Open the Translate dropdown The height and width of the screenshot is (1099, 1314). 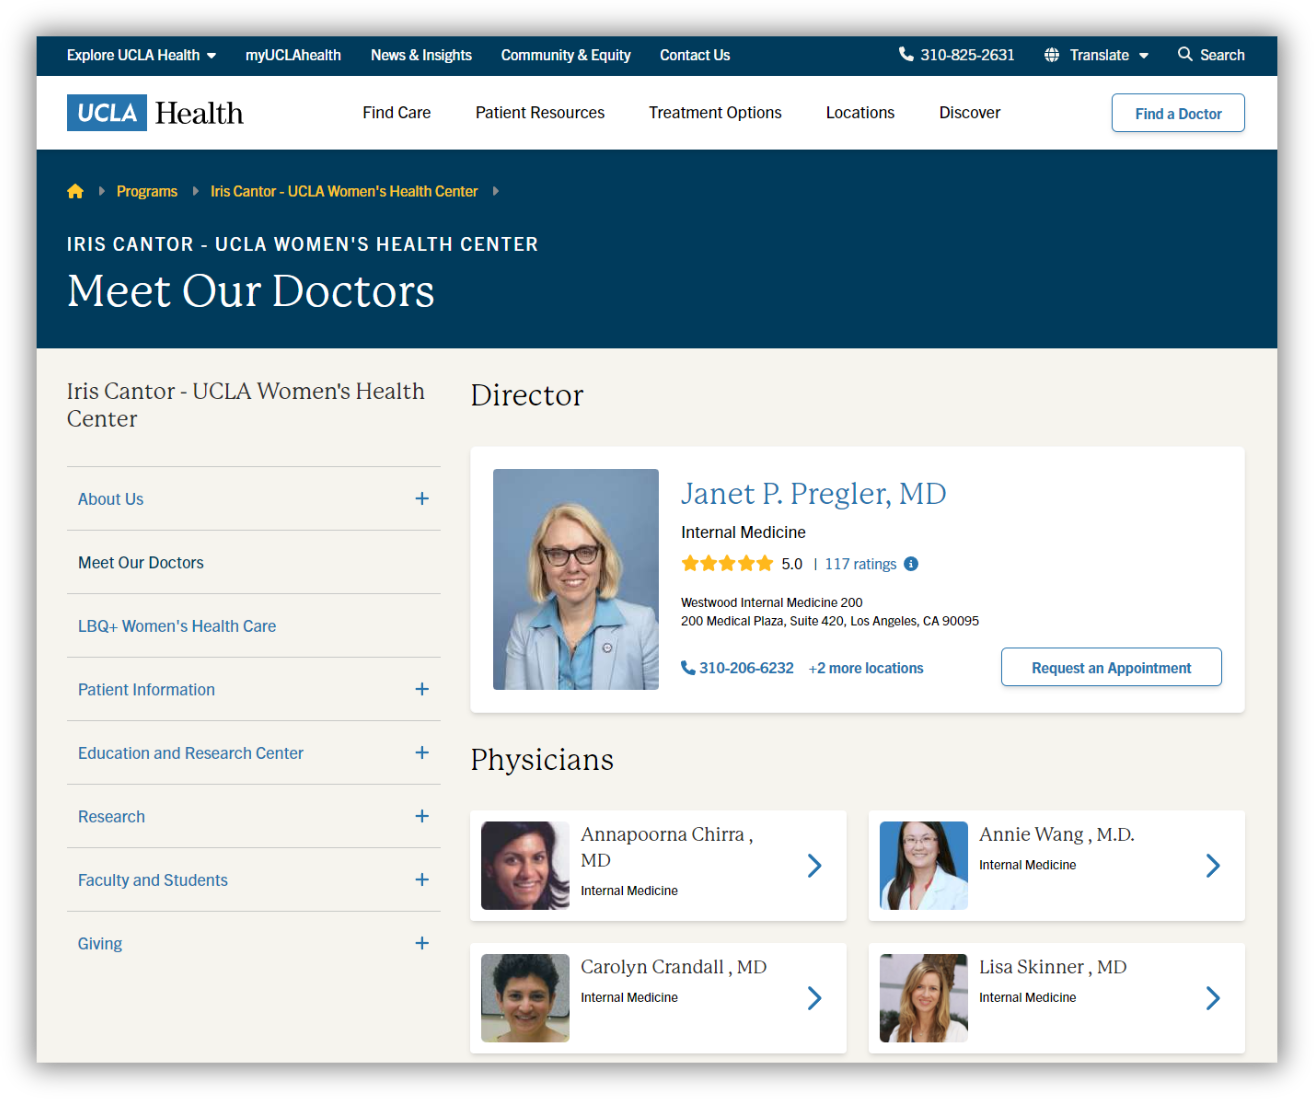click(x=1109, y=55)
